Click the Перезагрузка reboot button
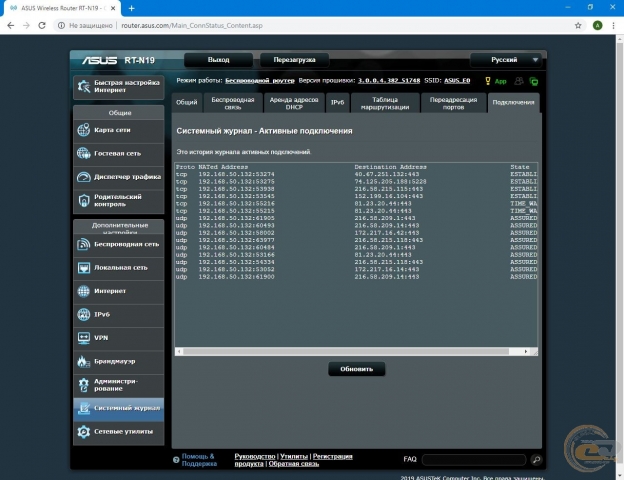This screenshot has width=624, height=480. tap(294, 60)
